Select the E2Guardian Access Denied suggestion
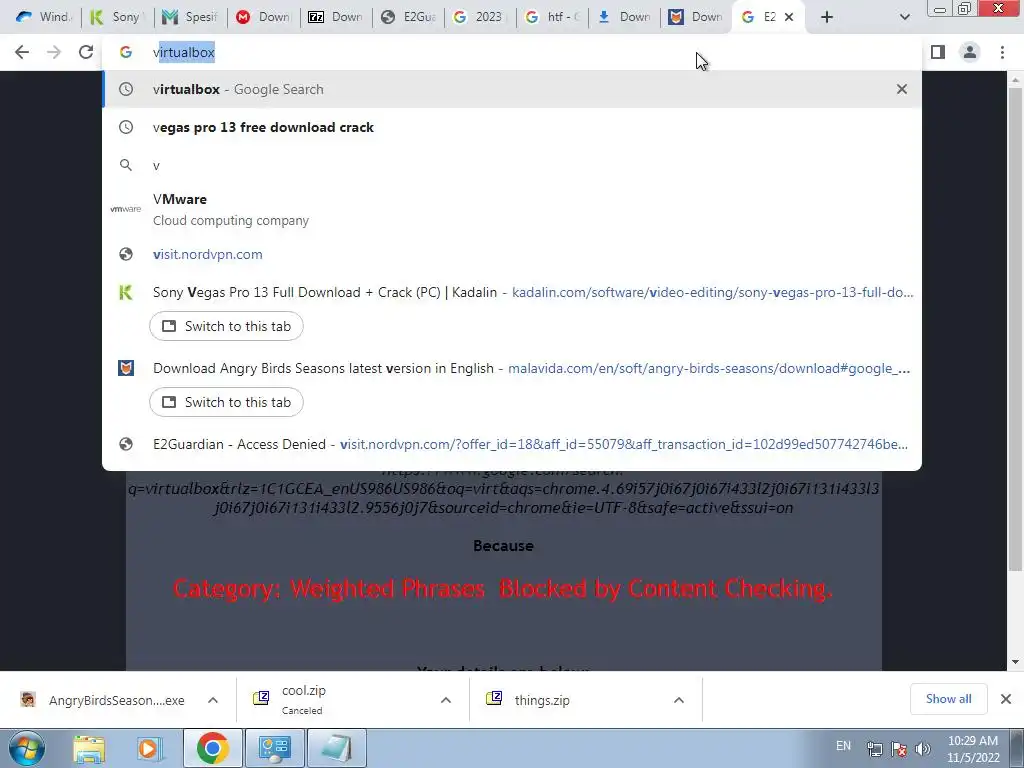Image resolution: width=1024 pixels, height=768 pixels. point(512,444)
